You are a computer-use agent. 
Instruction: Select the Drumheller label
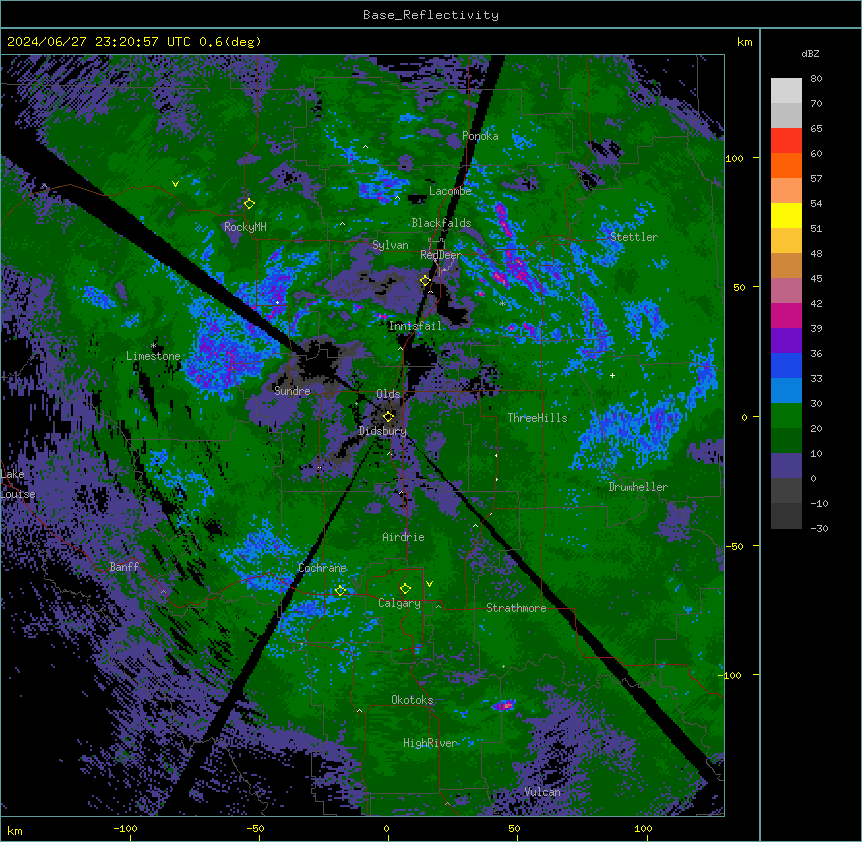coord(638,487)
